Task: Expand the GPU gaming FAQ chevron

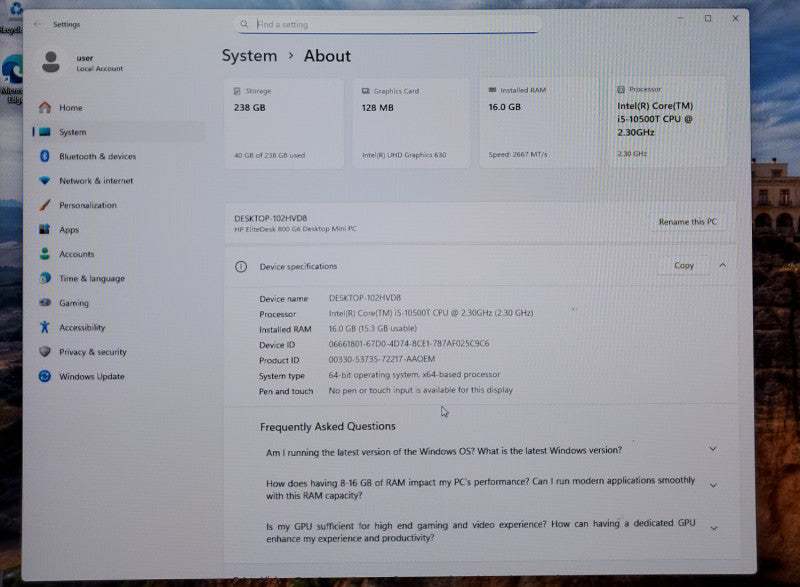Action: pyautogui.click(x=714, y=528)
